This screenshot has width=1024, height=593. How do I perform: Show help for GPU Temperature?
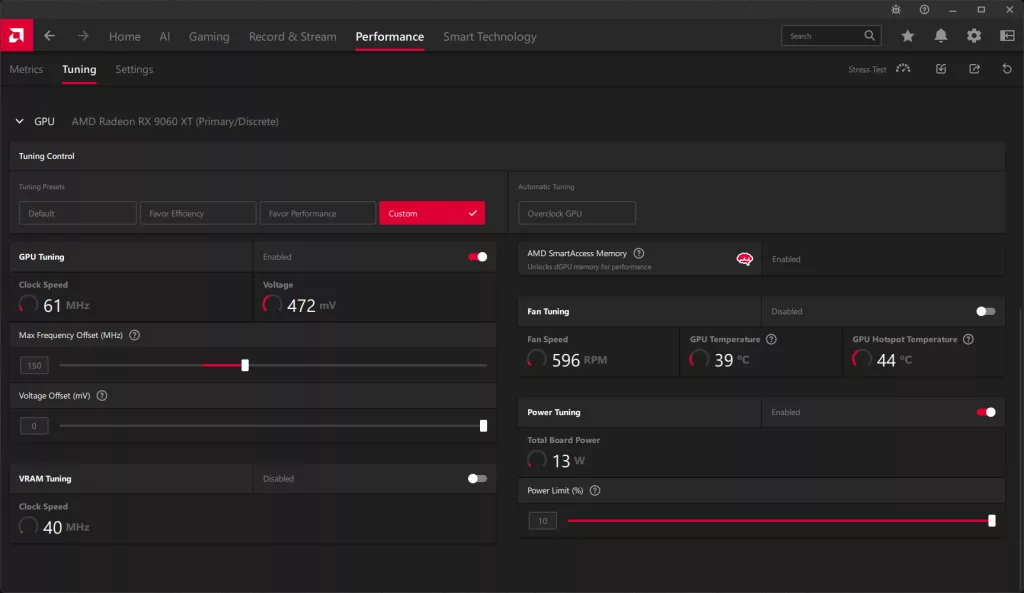click(771, 340)
